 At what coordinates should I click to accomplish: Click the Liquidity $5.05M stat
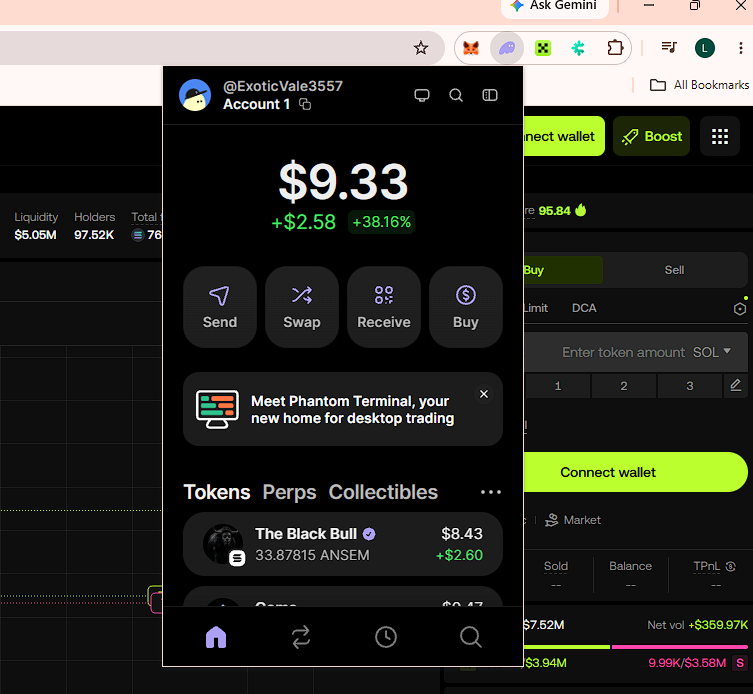(x=36, y=226)
